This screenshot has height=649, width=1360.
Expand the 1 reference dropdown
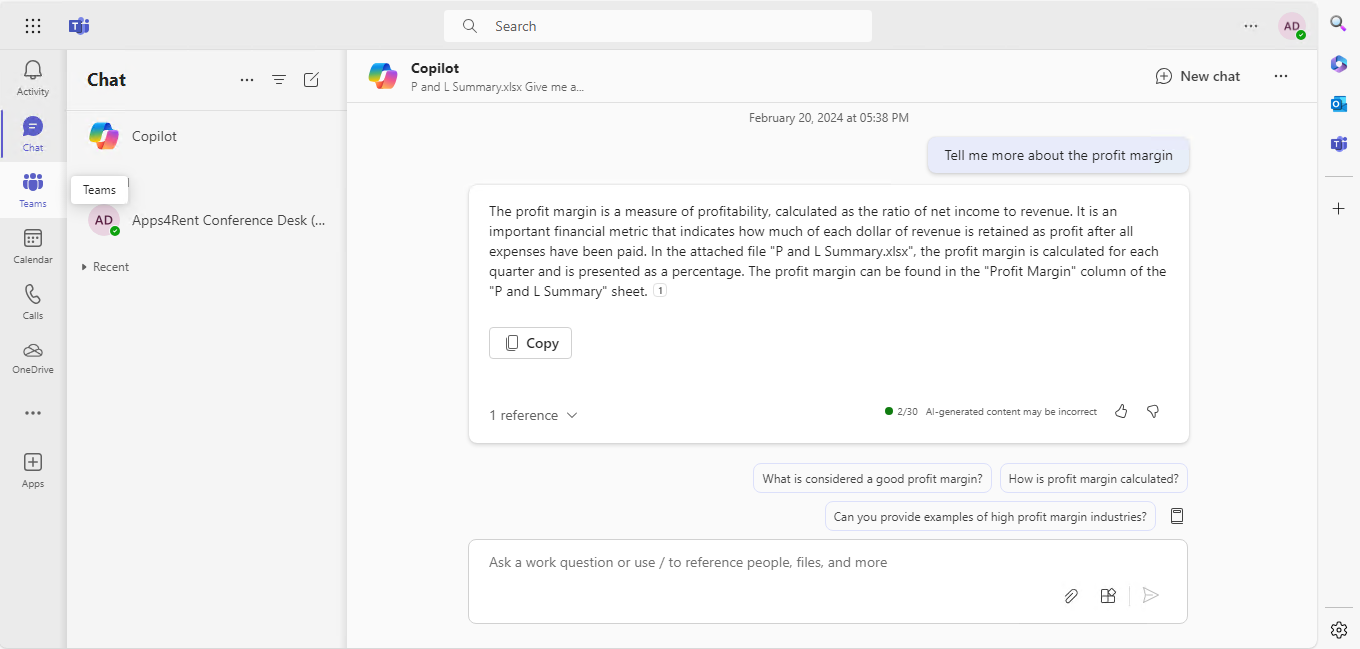533,415
